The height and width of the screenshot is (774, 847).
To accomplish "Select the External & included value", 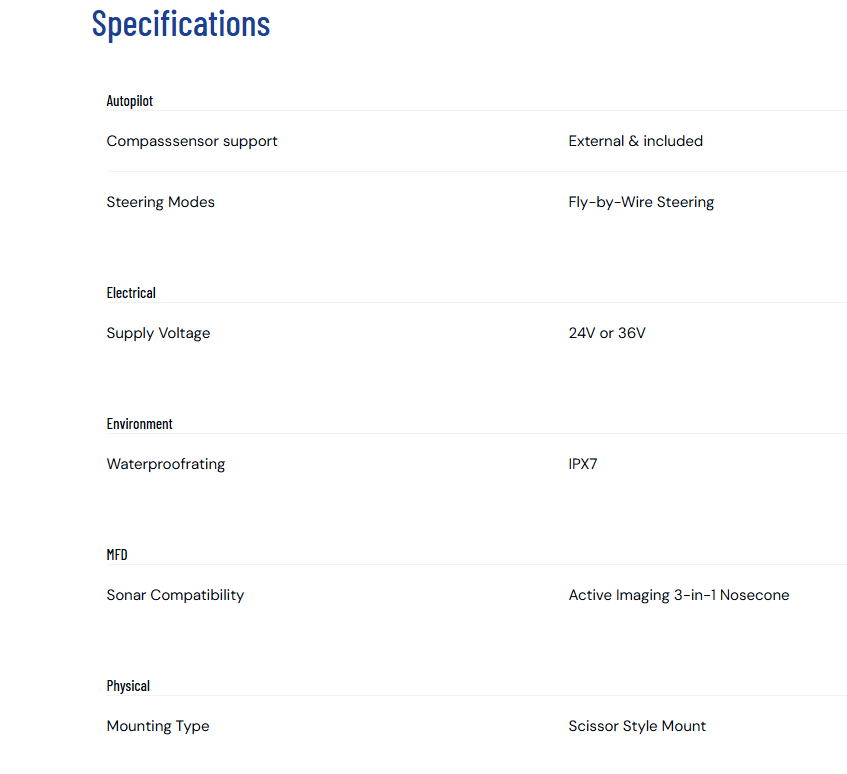I will [x=635, y=141].
